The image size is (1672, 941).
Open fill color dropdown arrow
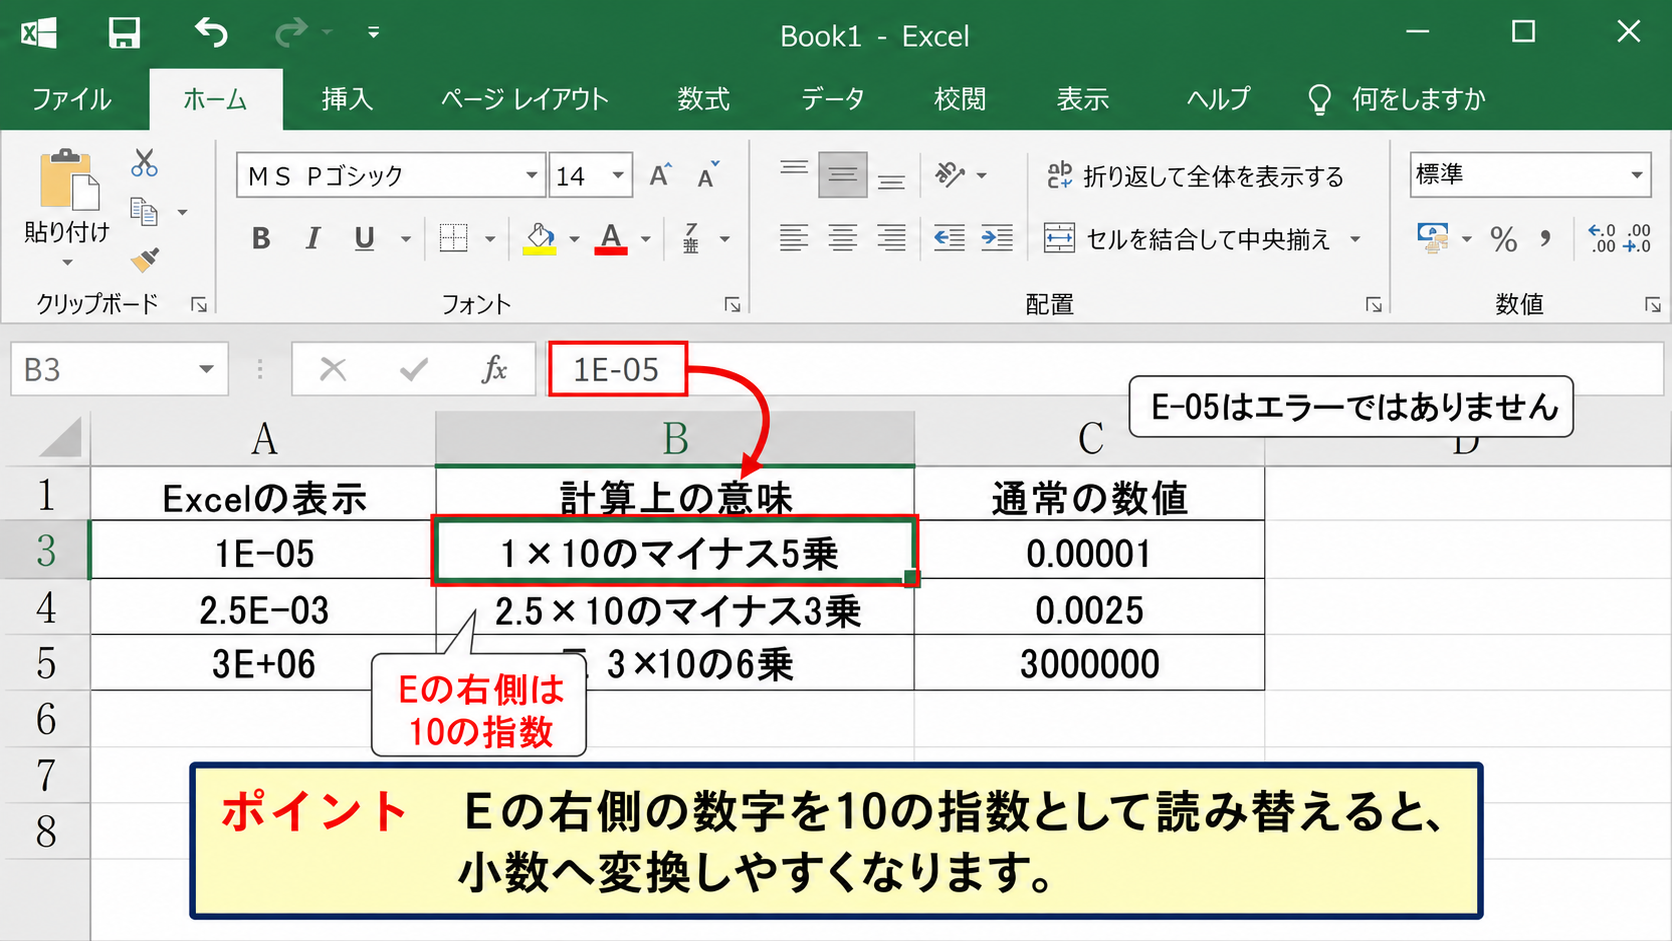point(574,239)
